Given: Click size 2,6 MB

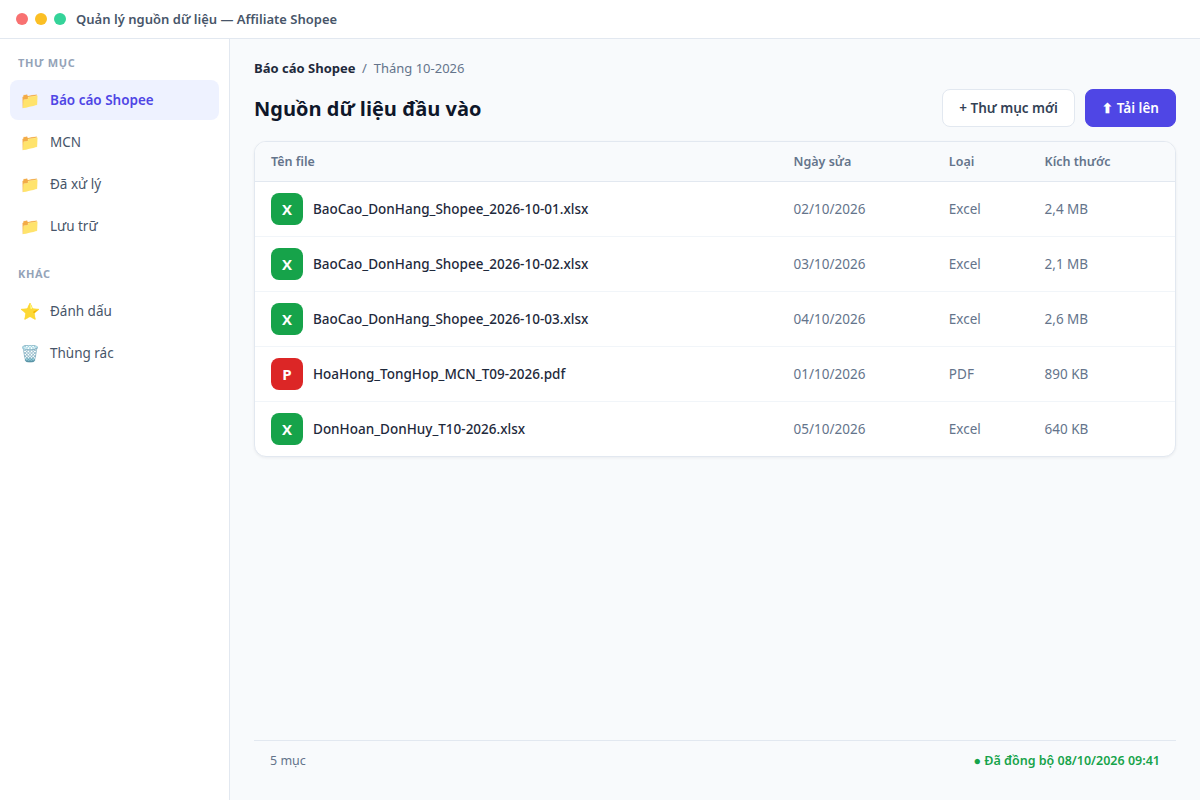Looking at the screenshot, I should coord(1066,319).
